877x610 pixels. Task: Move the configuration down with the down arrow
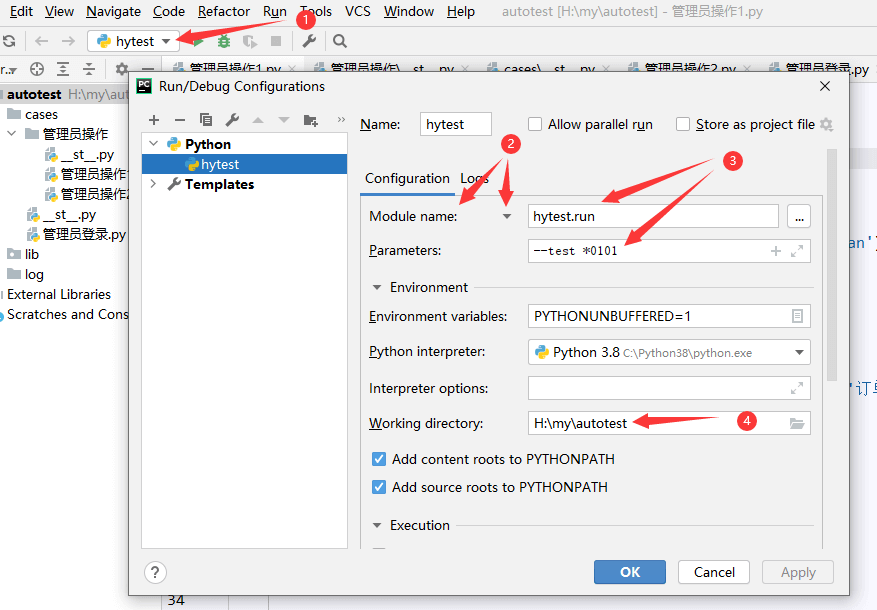(x=284, y=120)
